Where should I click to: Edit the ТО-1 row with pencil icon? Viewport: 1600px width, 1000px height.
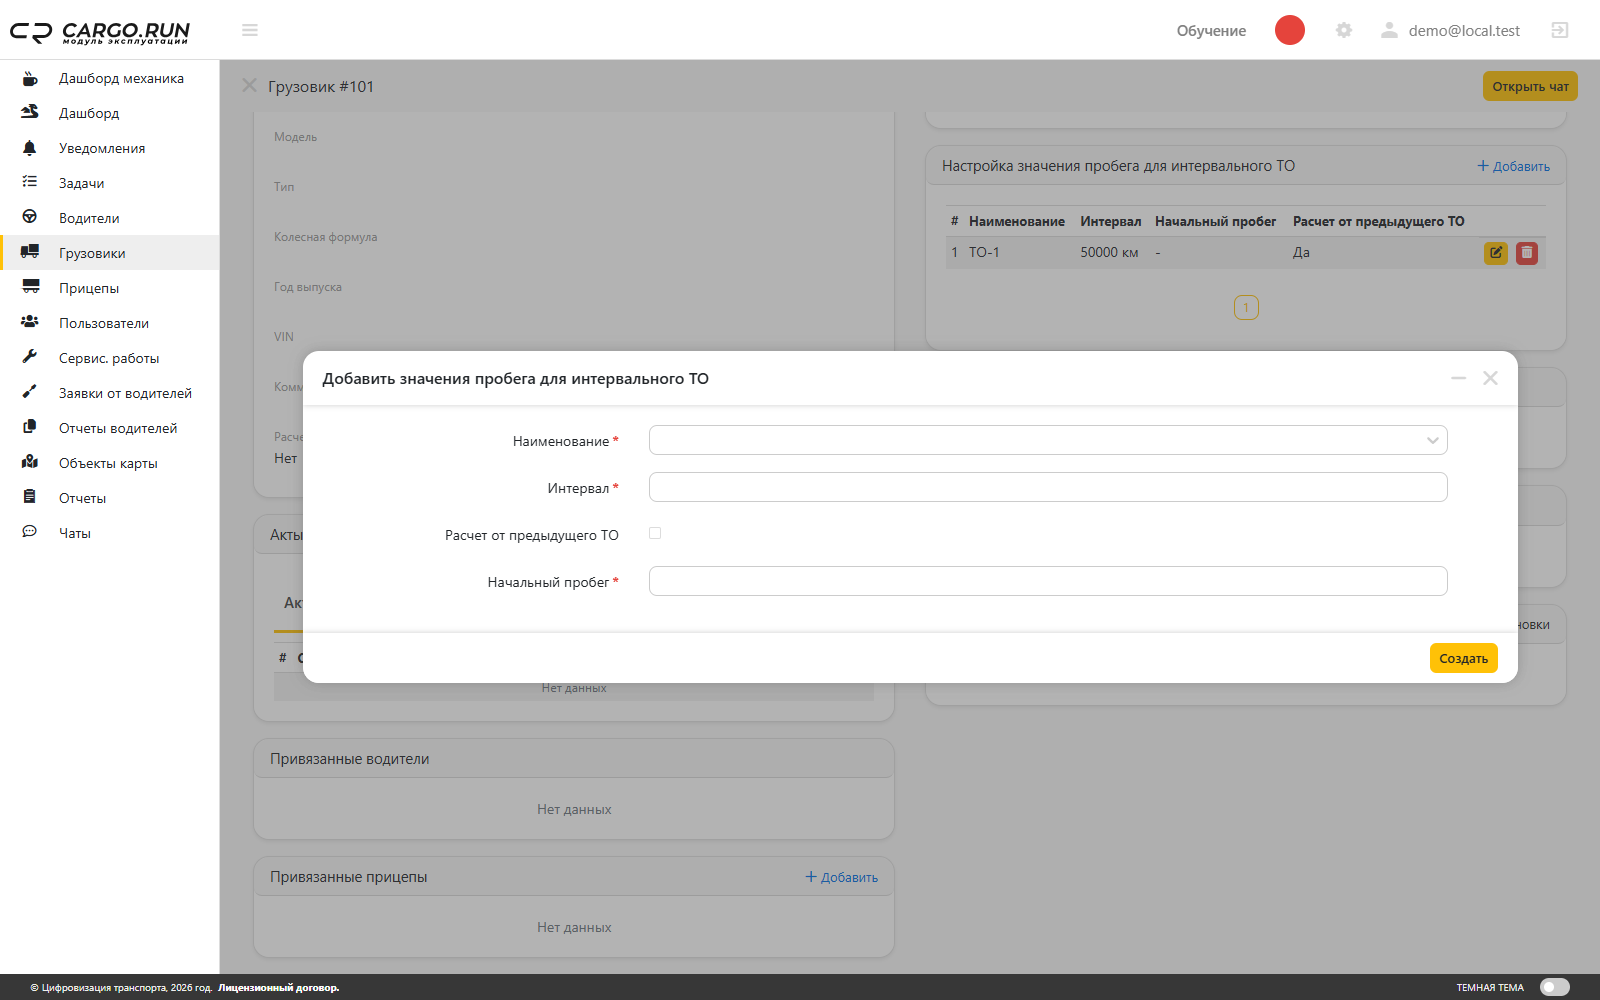point(1495,253)
